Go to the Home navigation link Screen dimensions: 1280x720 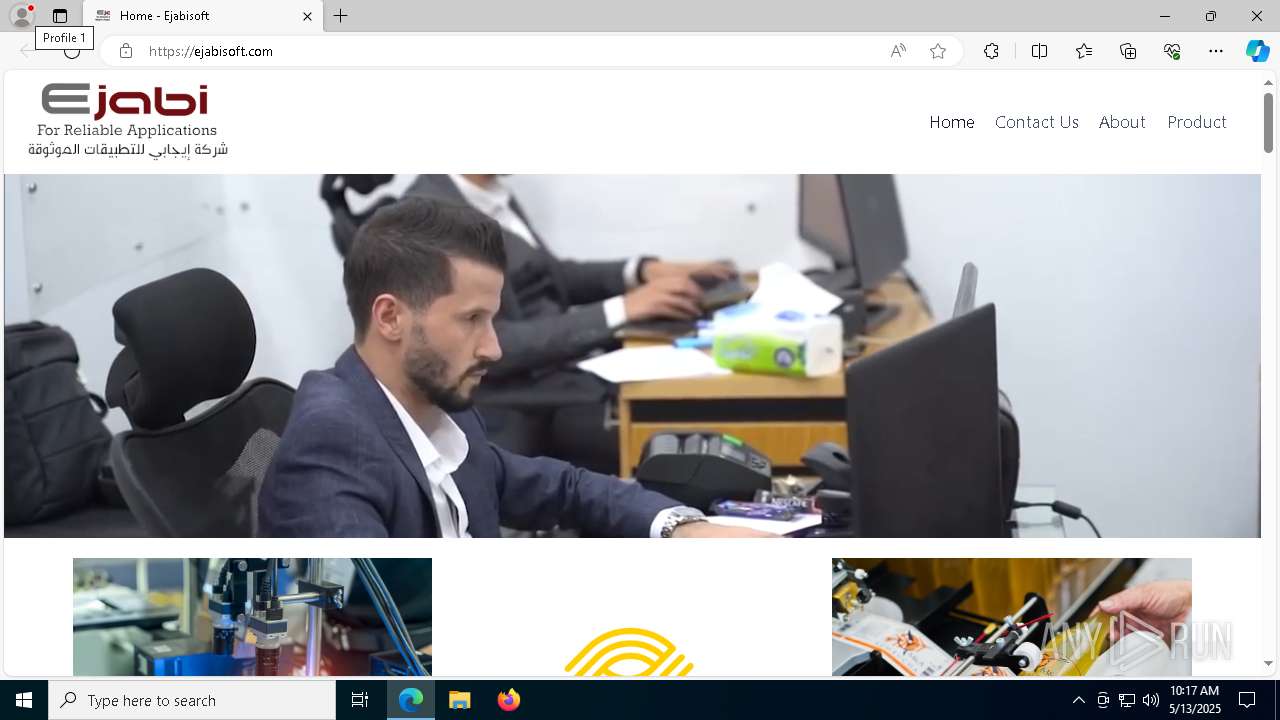click(x=952, y=122)
